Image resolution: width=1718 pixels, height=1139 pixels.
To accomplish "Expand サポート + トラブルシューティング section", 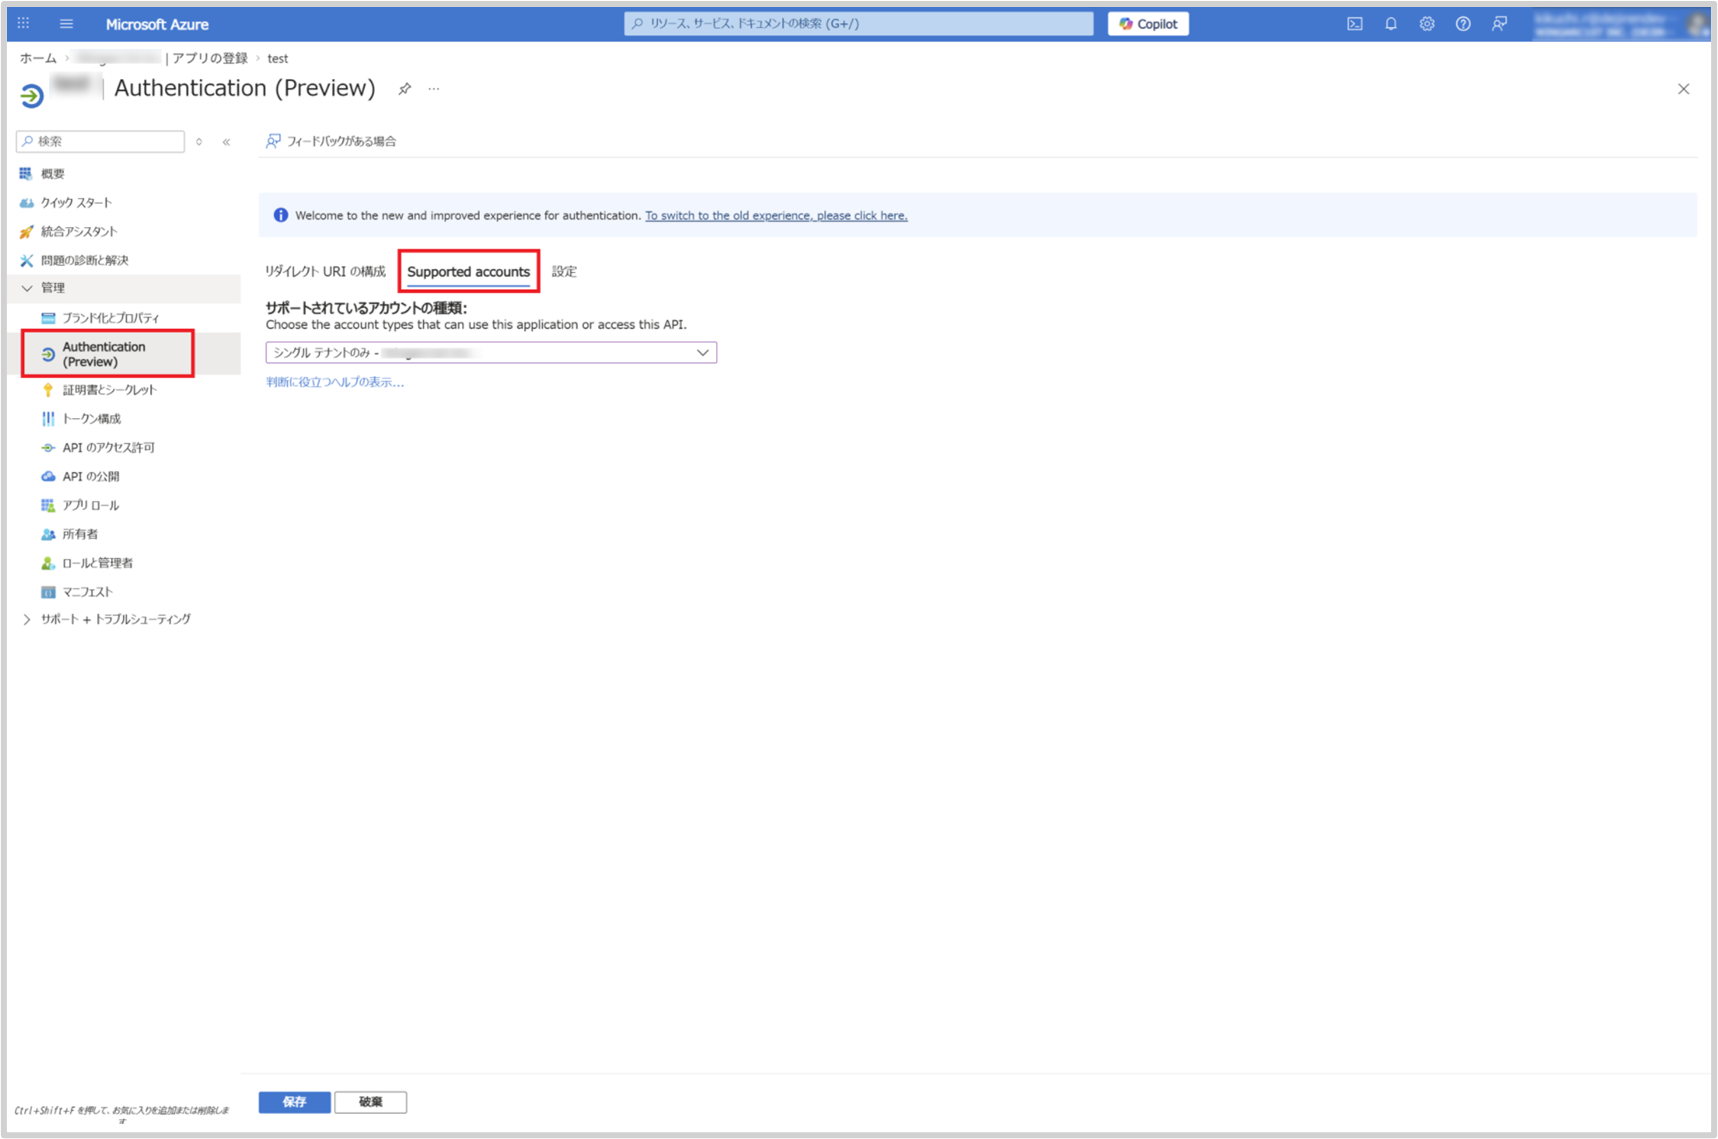I will point(27,620).
